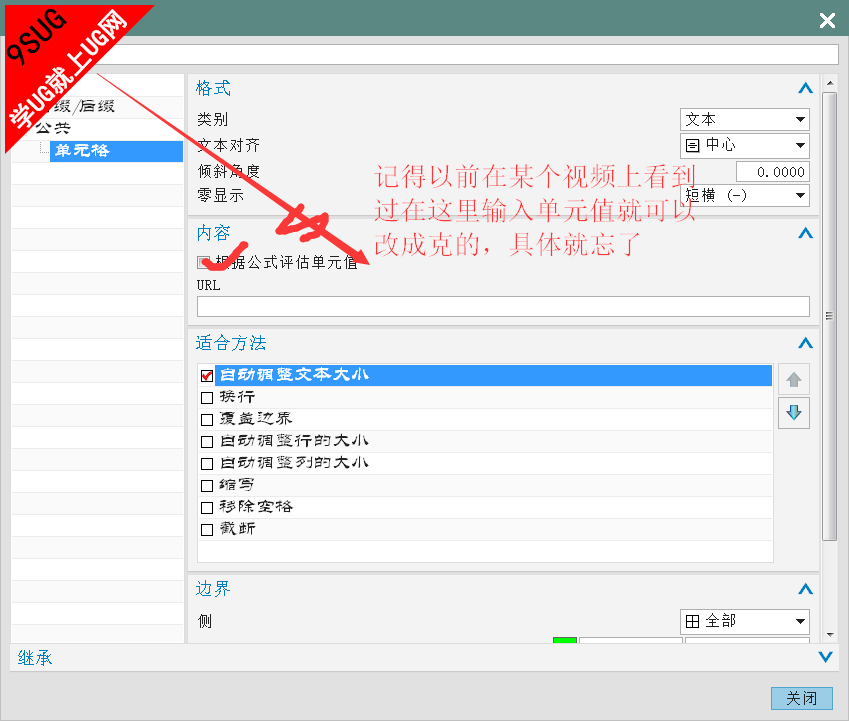Select the 覆盖边界 list row text

256,419
